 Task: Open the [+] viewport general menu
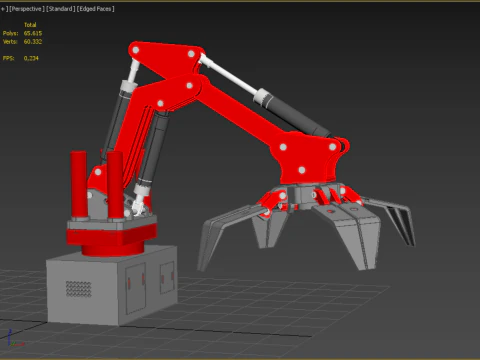click(3, 9)
